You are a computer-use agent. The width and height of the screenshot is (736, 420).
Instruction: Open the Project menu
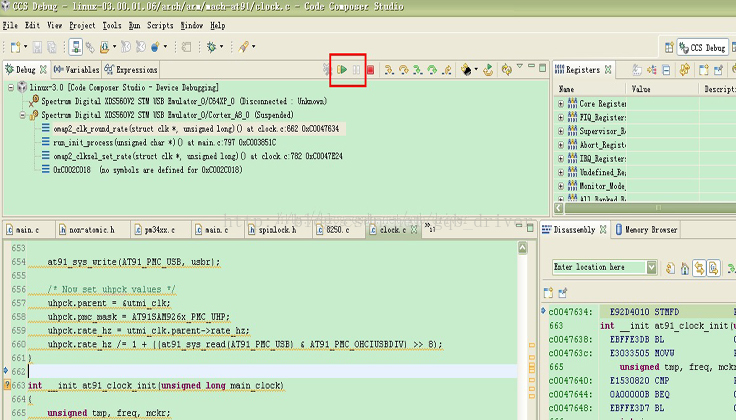pos(82,25)
